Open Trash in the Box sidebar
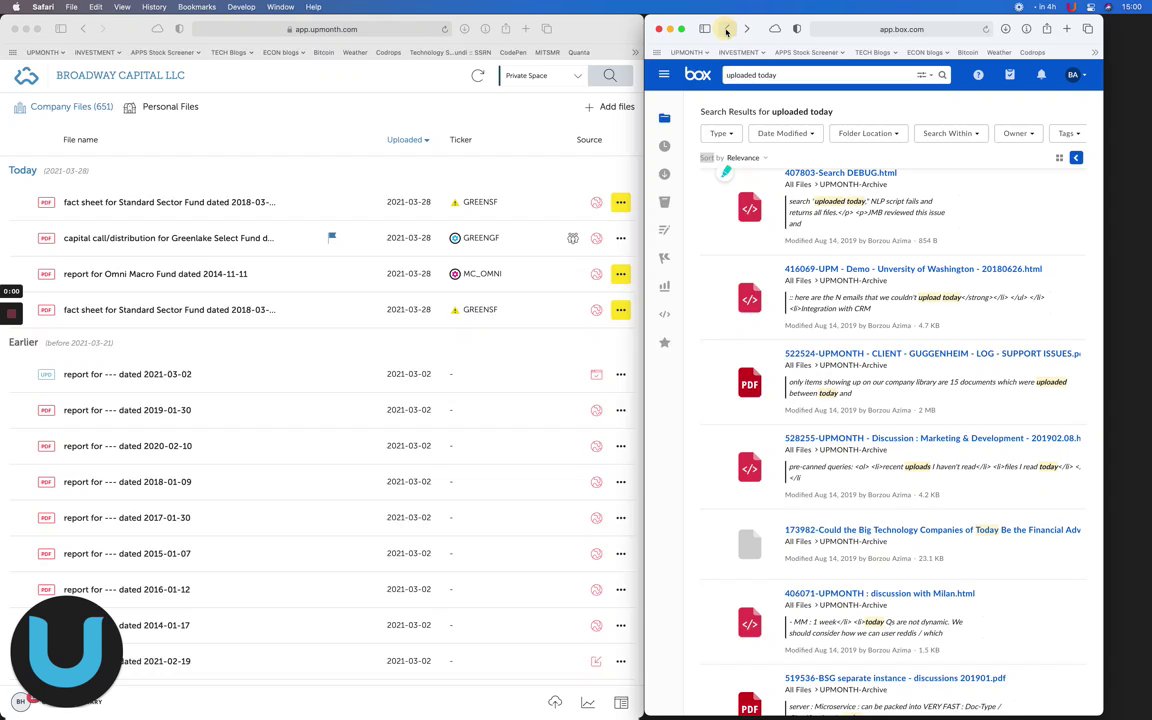Screen dimensions: 1152x720 click(665, 202)
